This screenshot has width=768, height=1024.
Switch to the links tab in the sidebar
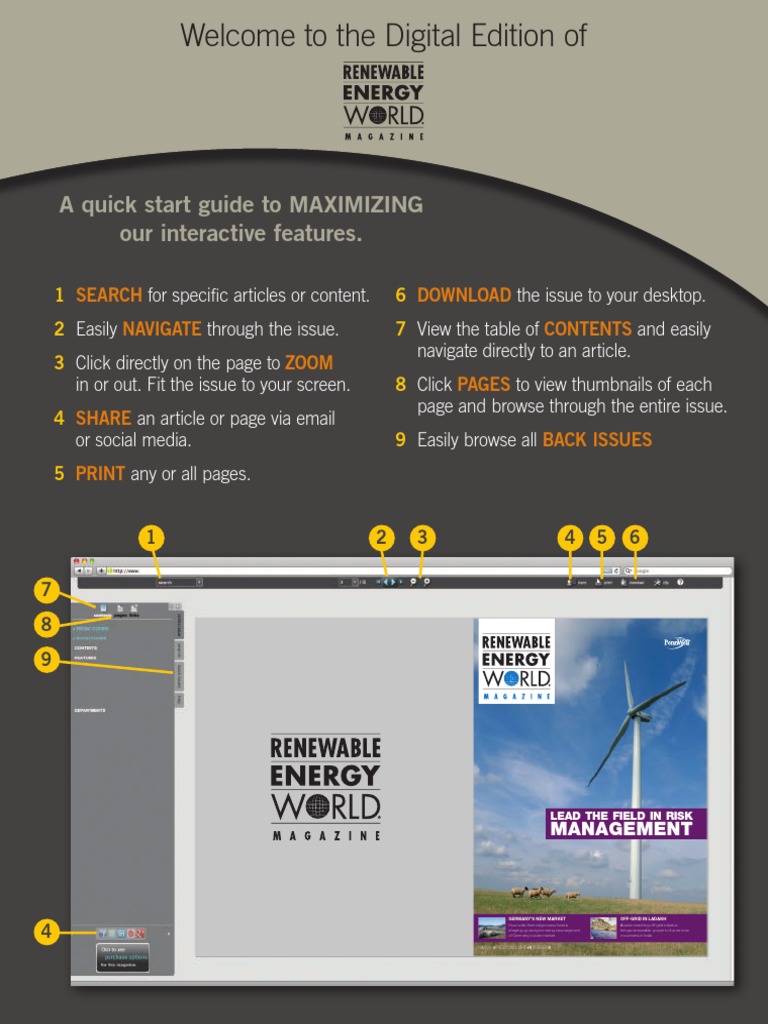coord(134,611)
